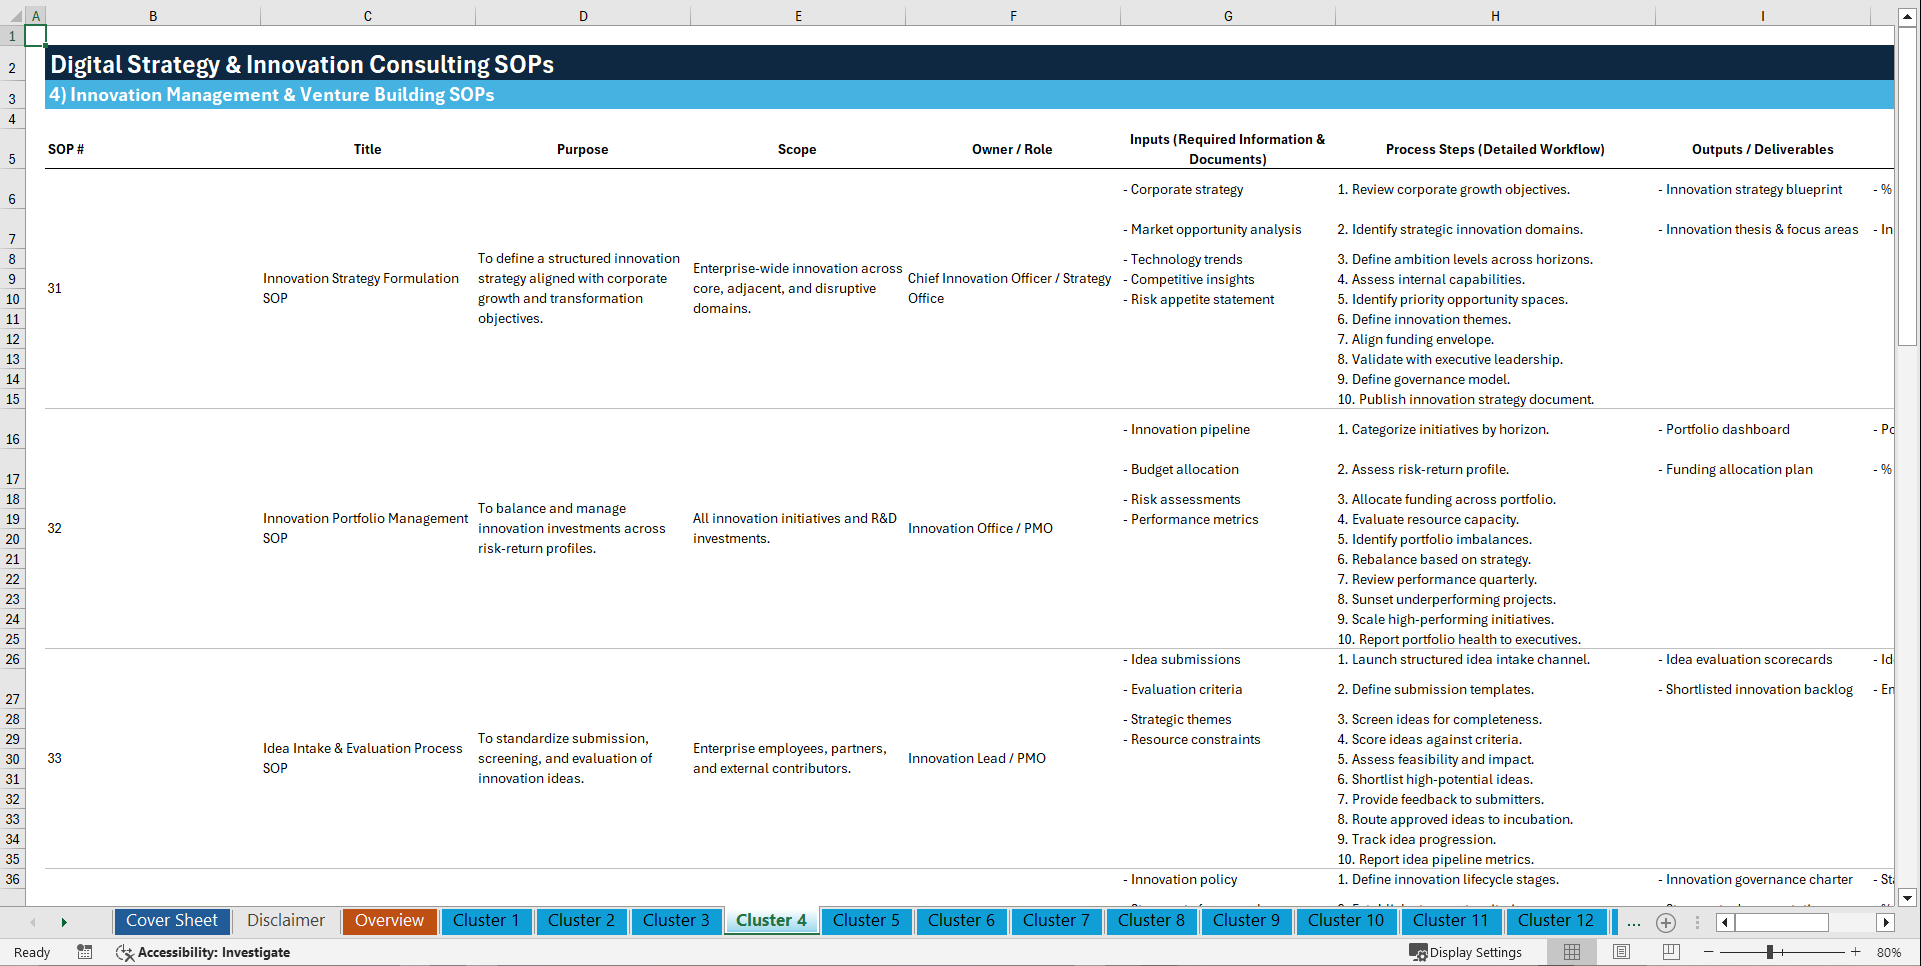Screen dimensions: 1921x966
Task: Switch to Normal view in status bar
Action: point(1572,952)
